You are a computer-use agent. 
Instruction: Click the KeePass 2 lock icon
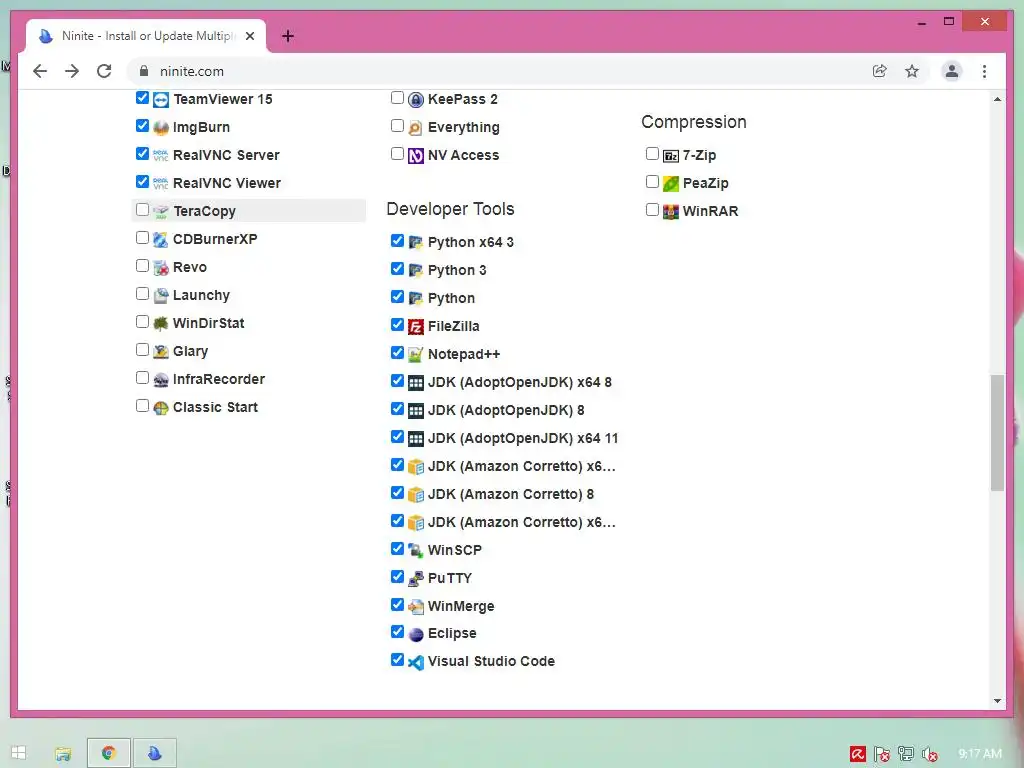416,100
